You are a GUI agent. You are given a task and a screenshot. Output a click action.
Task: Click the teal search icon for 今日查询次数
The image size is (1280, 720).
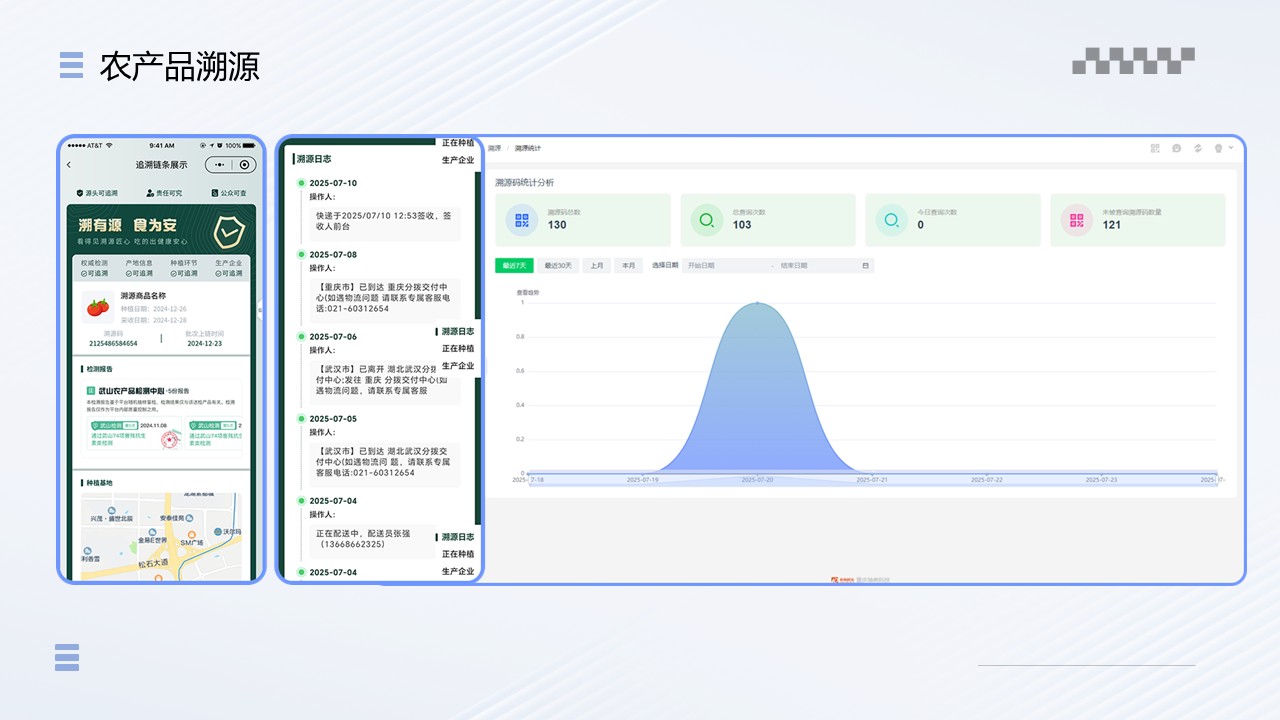[x=892, y=220]
